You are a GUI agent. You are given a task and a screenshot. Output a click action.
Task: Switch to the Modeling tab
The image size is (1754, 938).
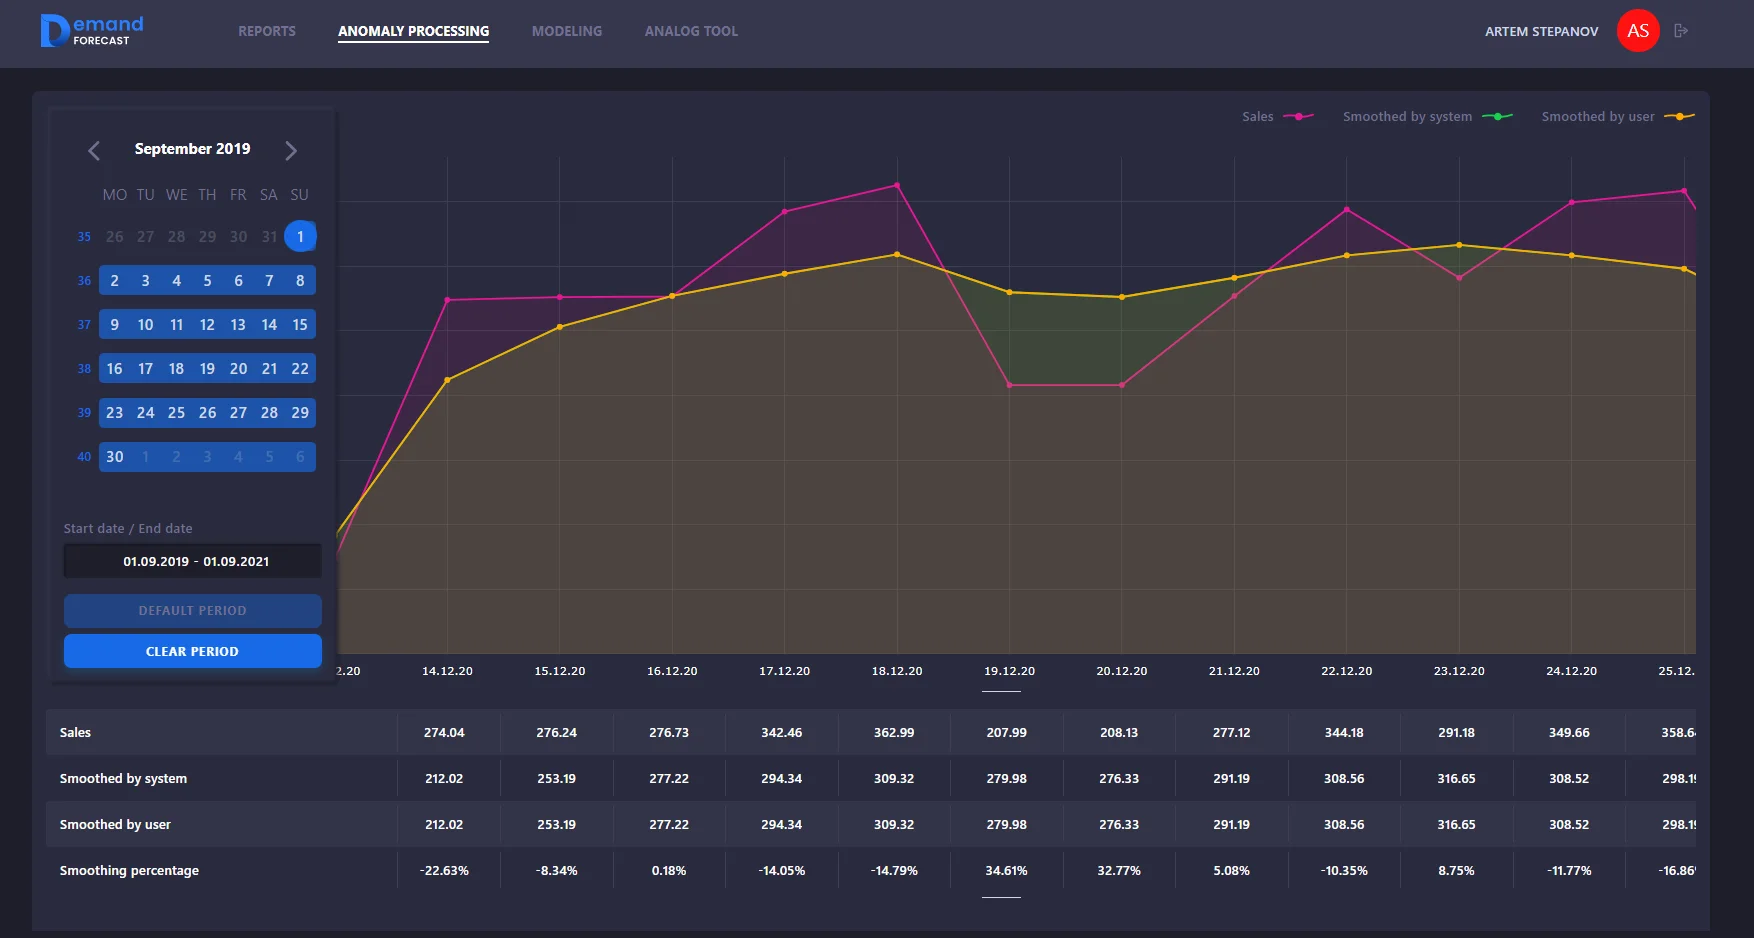tap(567, 31)
